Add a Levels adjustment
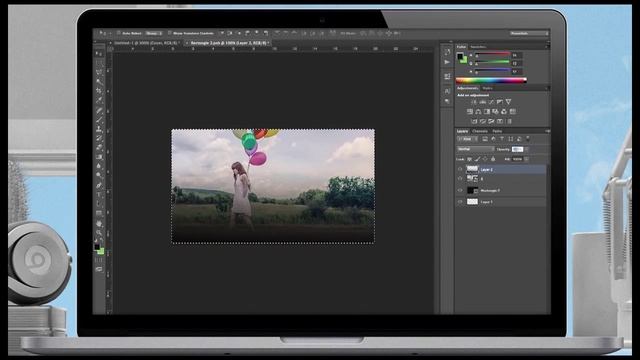 click(x=482, y=102)
